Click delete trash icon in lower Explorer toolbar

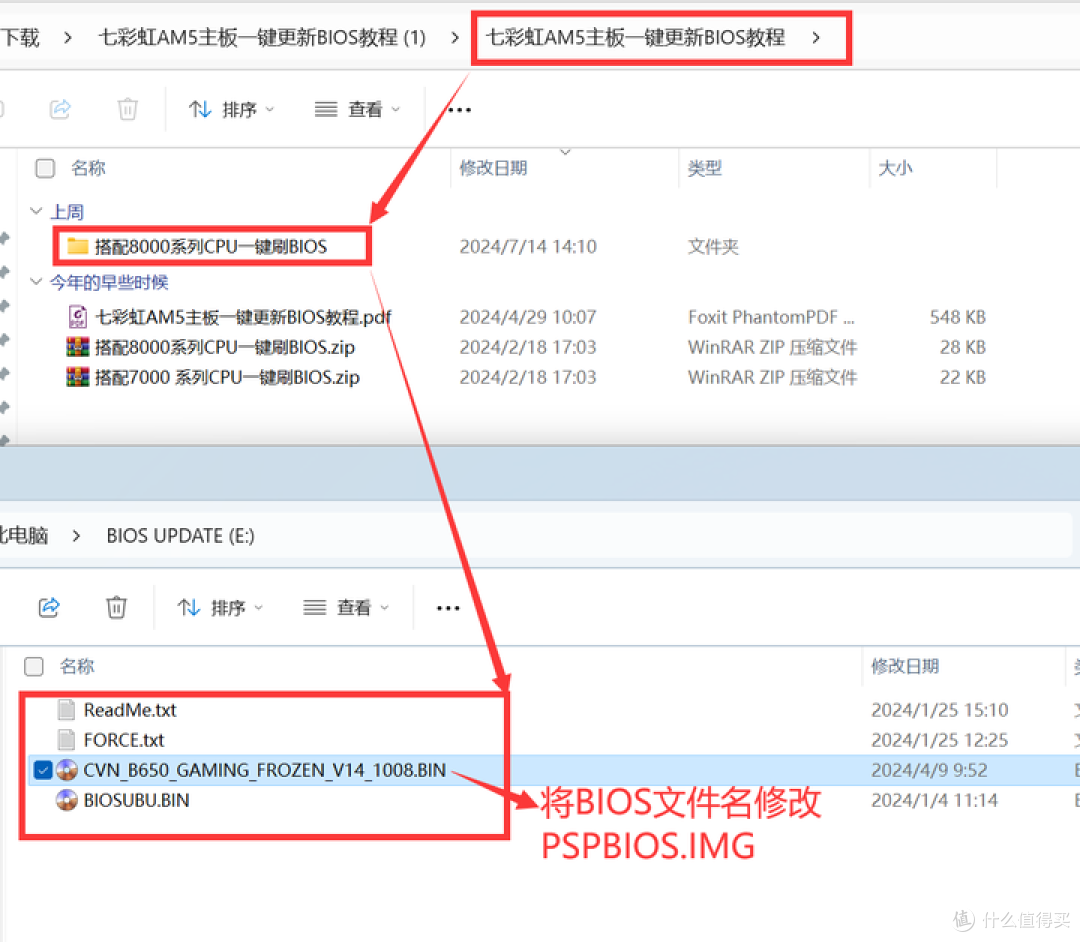click(x=116, y=607)
